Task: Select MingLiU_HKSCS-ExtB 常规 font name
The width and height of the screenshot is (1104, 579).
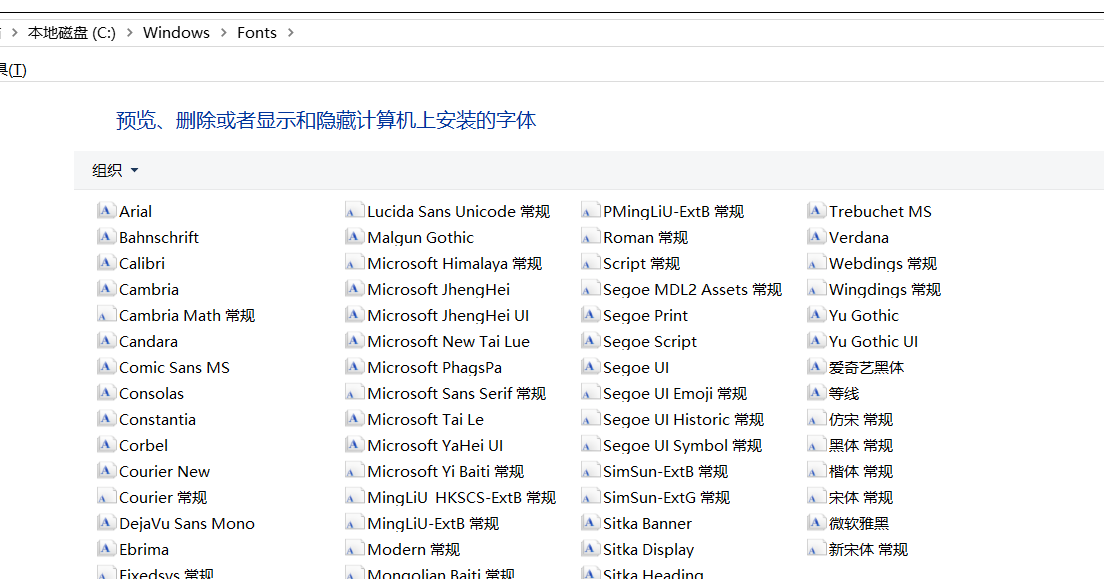Action: tap(461, 498)
